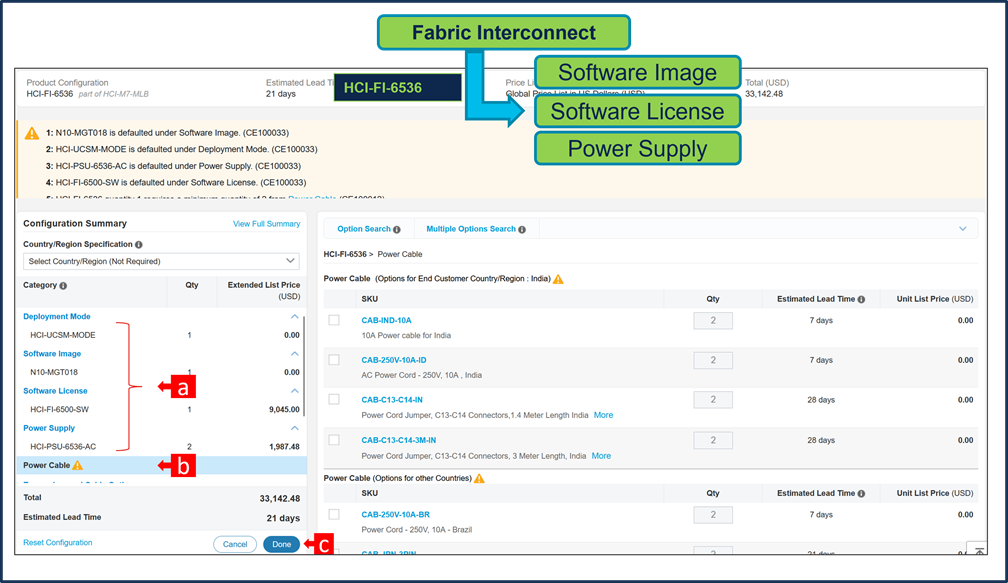Collapse the Deployment Mode category
This screenshot has height=583, width=1008.
click(294, 316)
